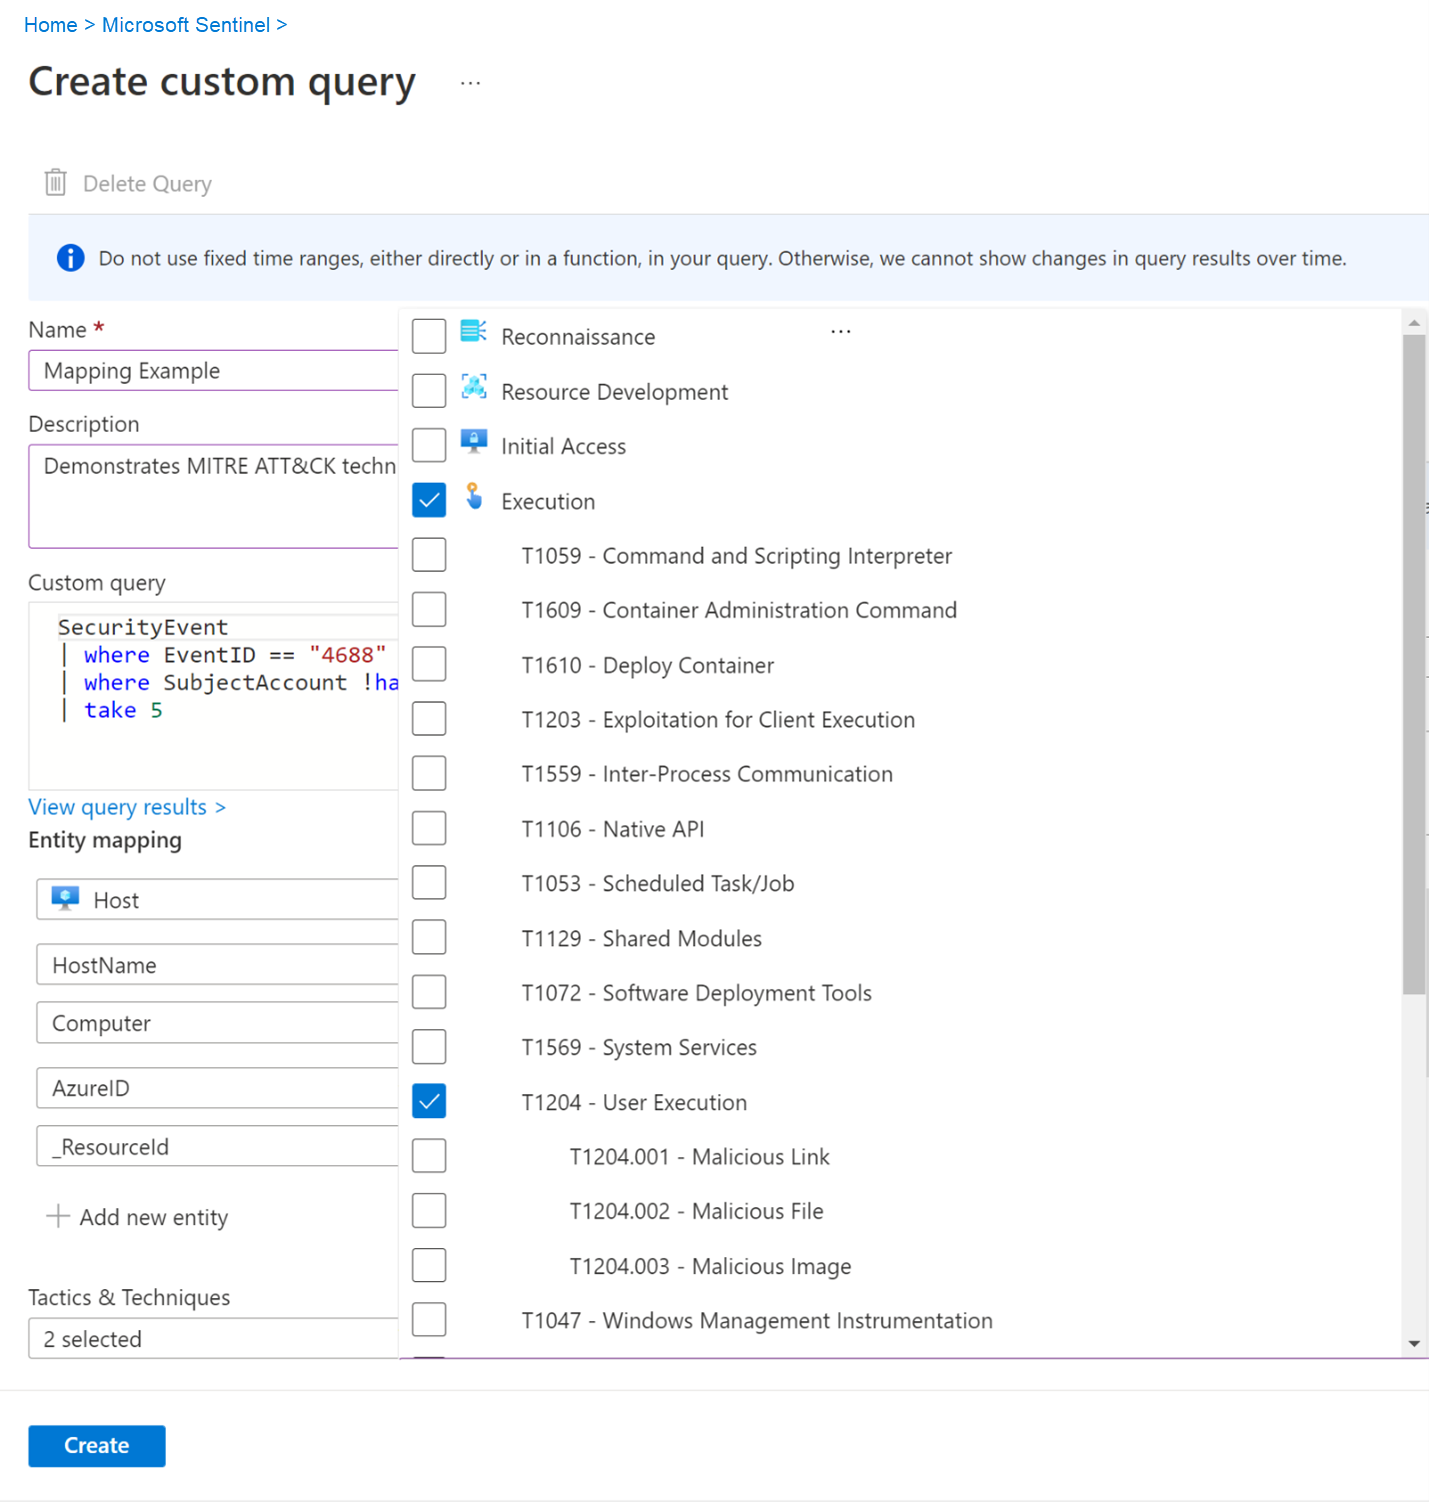Screen dimensions: 1429x1502
Task: Click the Host entity monitor icon
Action: pyautogui.click(x=66, y=898)
